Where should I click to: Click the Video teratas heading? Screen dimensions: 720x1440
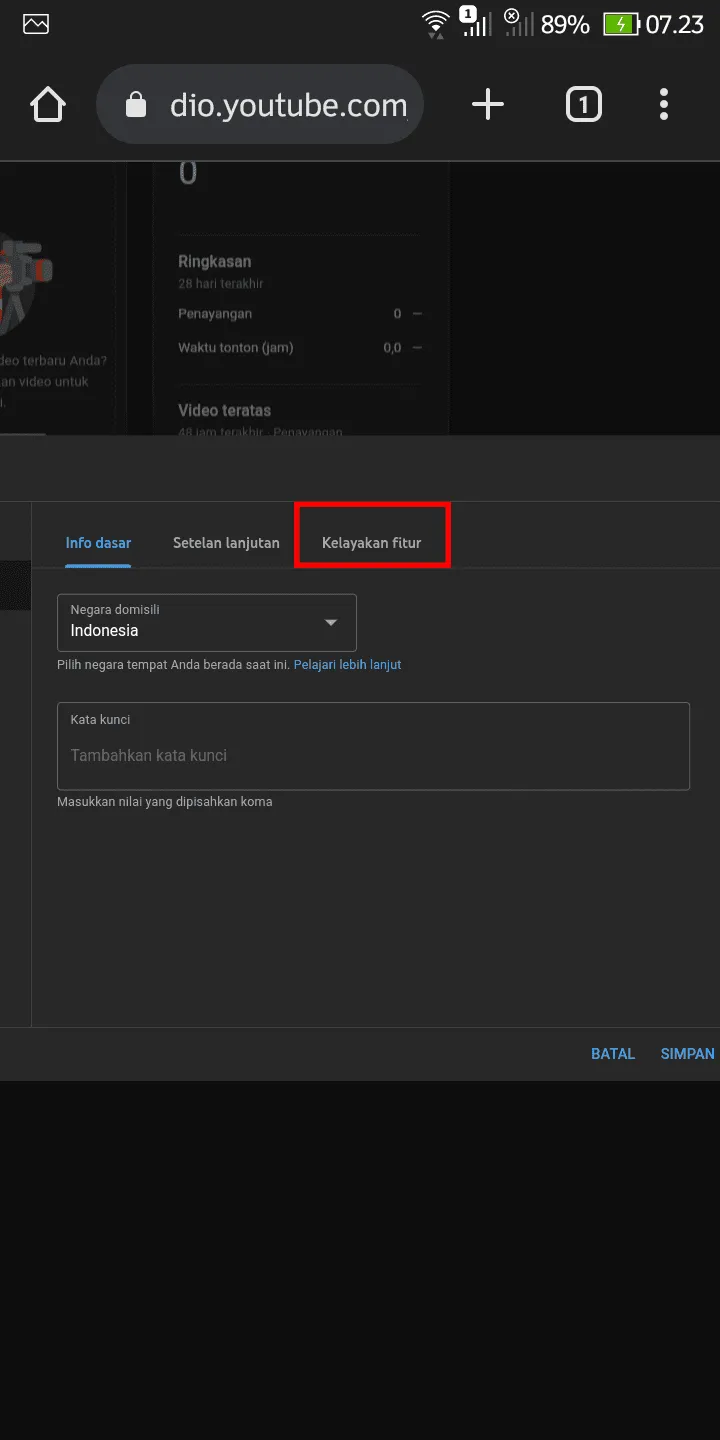tap(224, 410)
